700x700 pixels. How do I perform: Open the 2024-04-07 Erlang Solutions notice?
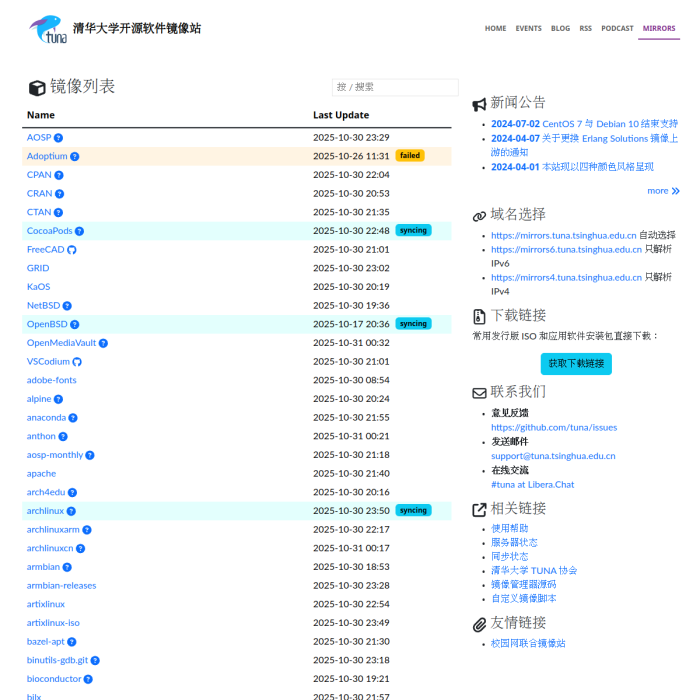[x=584, y=146]
